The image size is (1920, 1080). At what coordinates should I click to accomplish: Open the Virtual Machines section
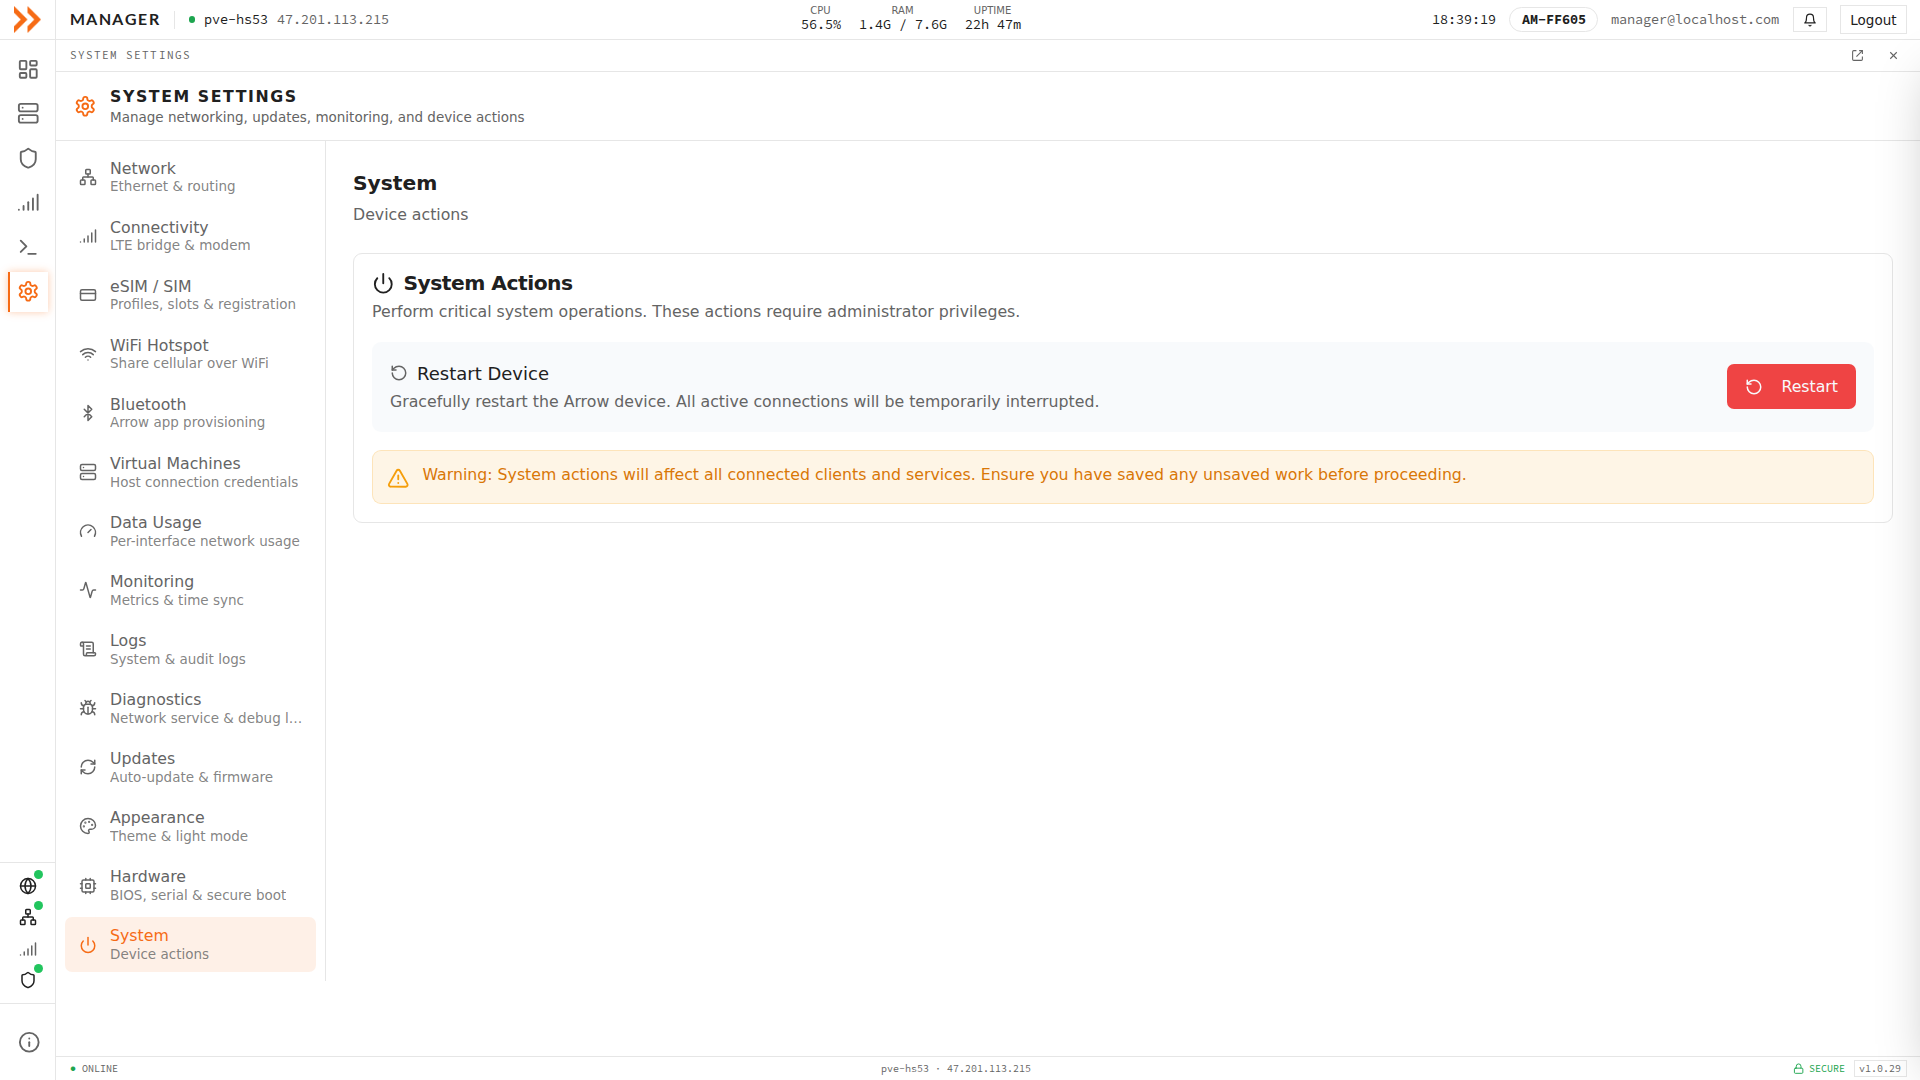(190, 472)
